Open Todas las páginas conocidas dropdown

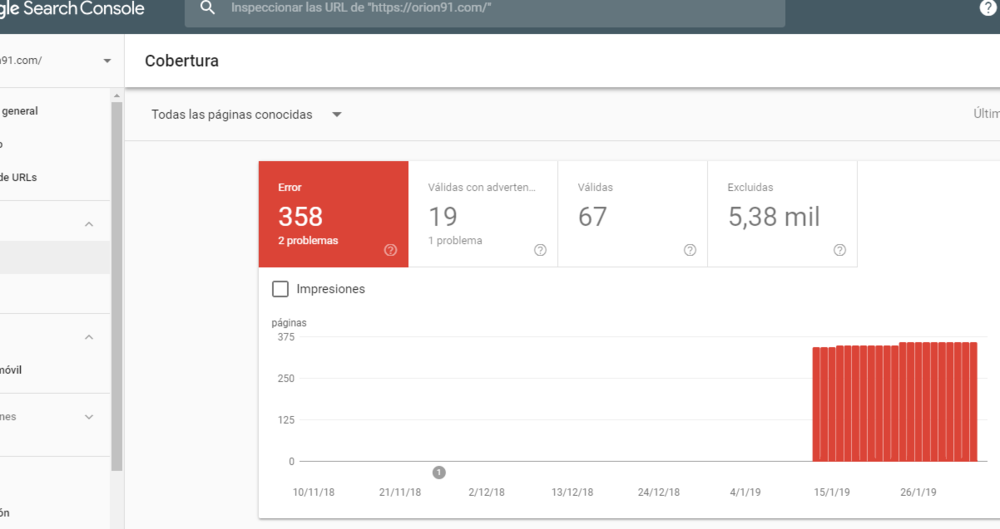[246, 115]
